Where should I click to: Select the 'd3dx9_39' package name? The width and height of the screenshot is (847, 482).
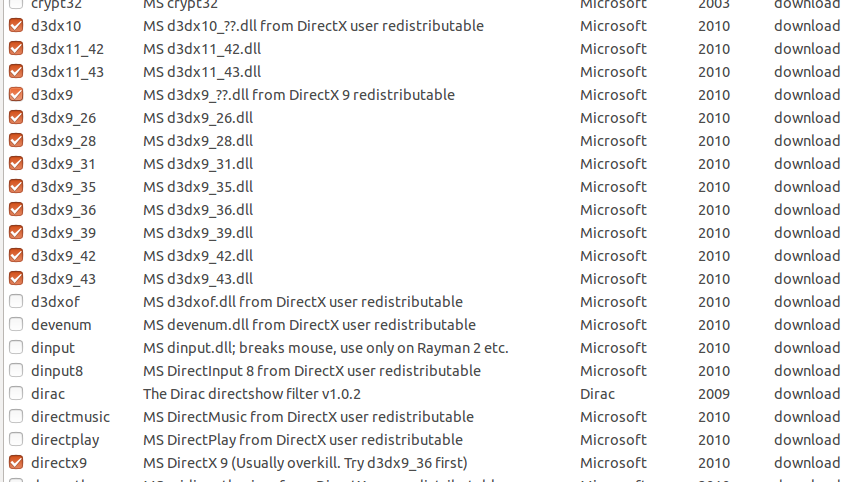[x=64, y=233]
